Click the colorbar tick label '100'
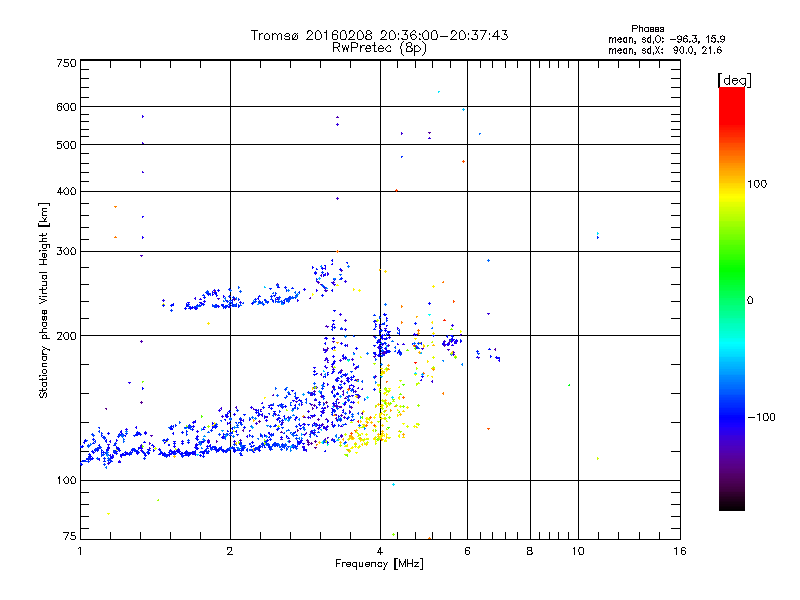The image size is (800, 600). [x=757, y=184]
